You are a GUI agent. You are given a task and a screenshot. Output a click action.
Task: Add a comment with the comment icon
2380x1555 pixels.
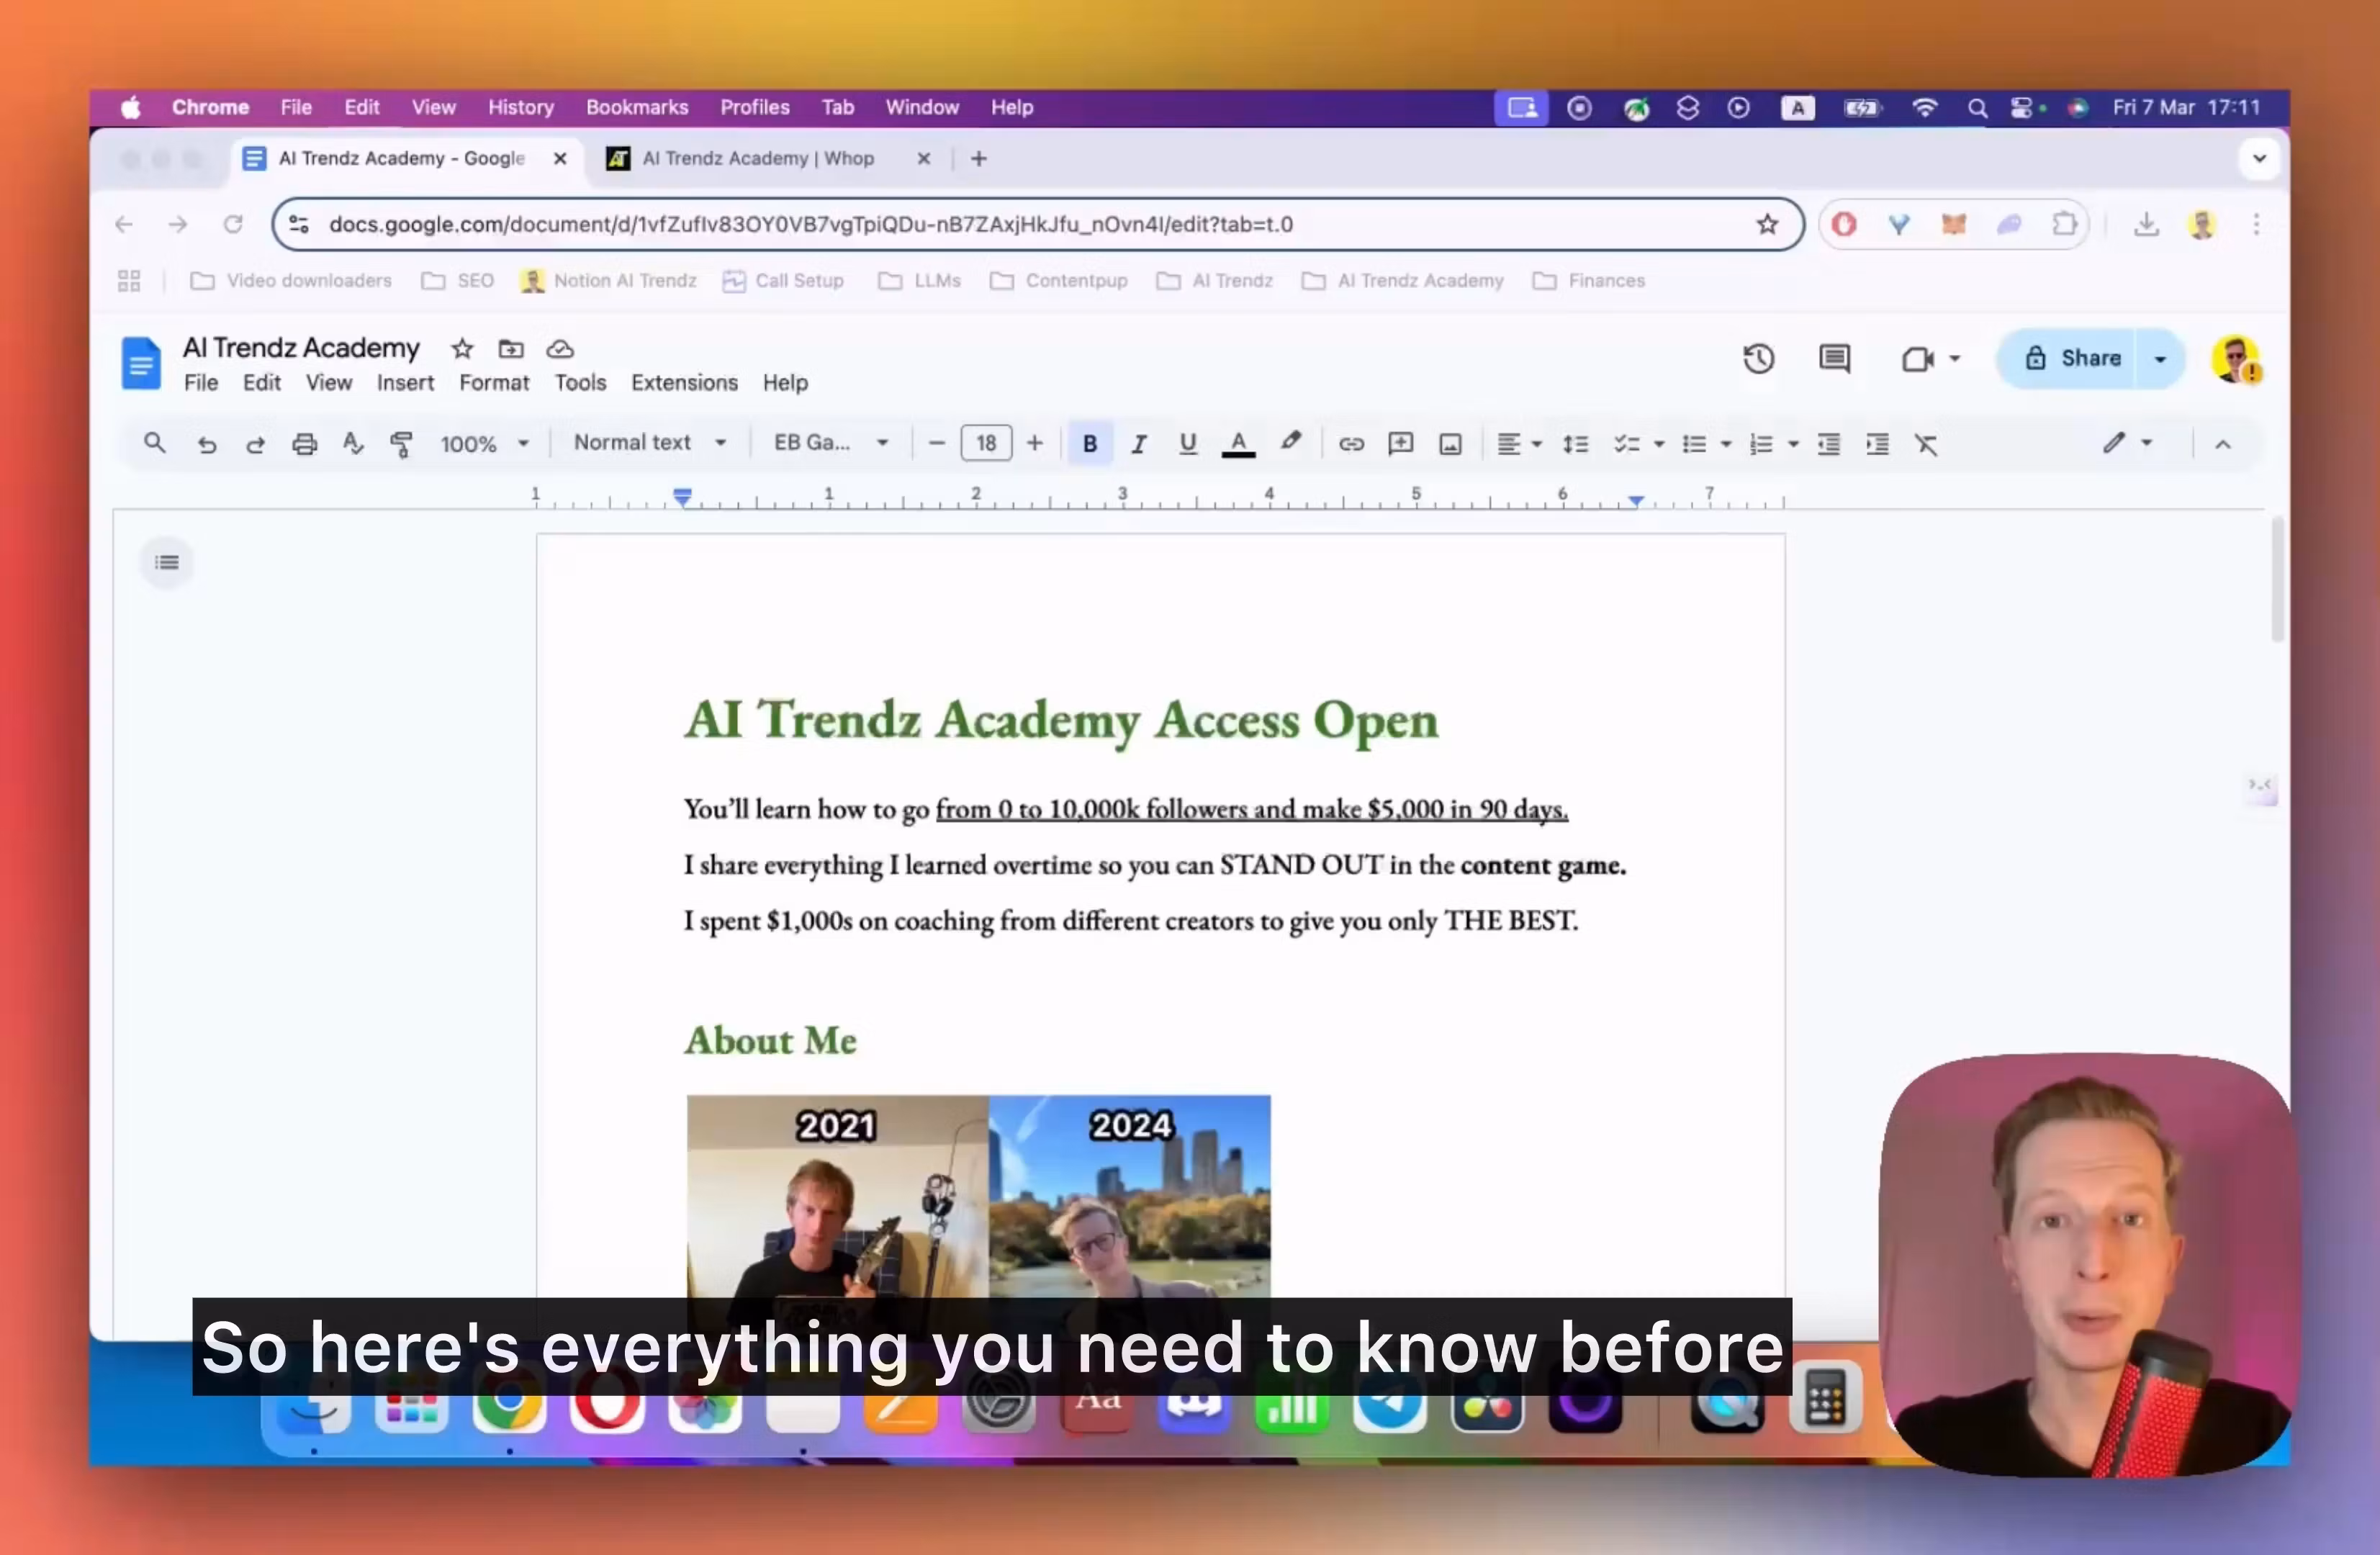pos(1834,359)
